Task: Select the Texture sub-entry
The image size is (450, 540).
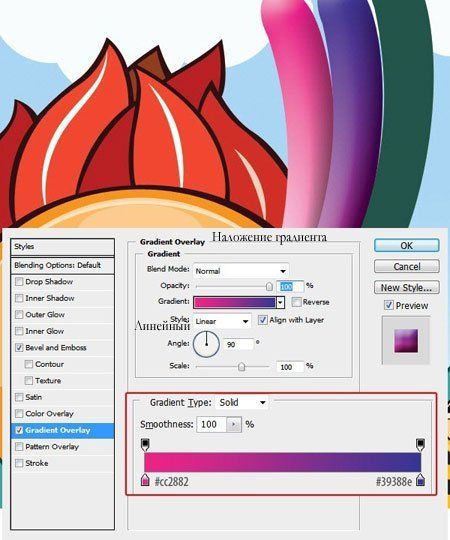Action: click(x=48, y=381)
